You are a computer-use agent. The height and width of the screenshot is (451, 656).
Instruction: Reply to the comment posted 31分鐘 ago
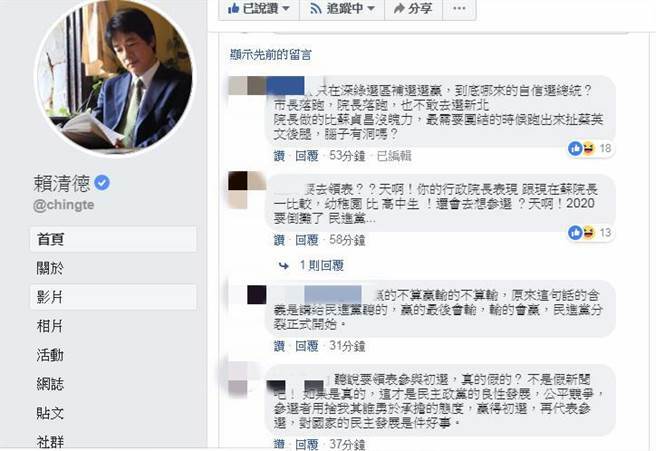[x=307, y=346]
